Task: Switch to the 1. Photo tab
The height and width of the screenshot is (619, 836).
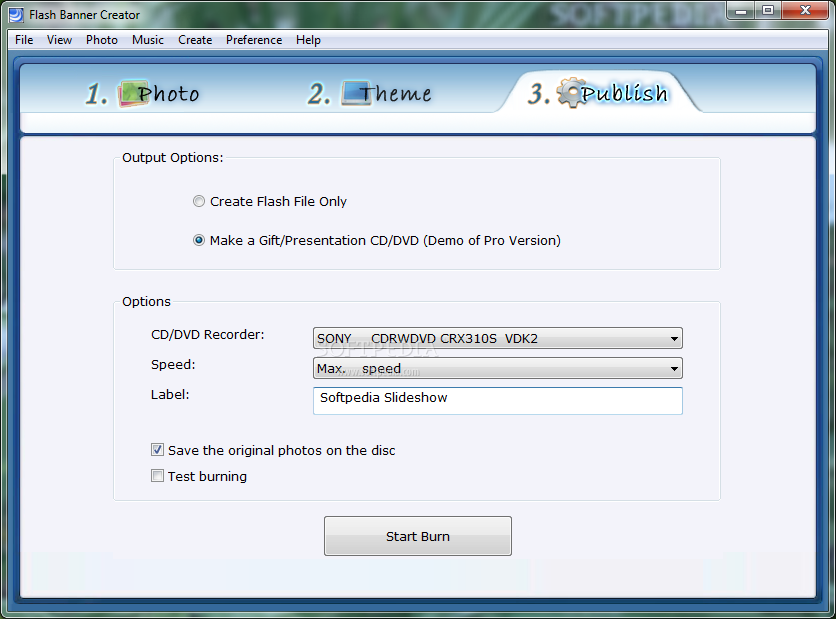Action: pos(142,93)
